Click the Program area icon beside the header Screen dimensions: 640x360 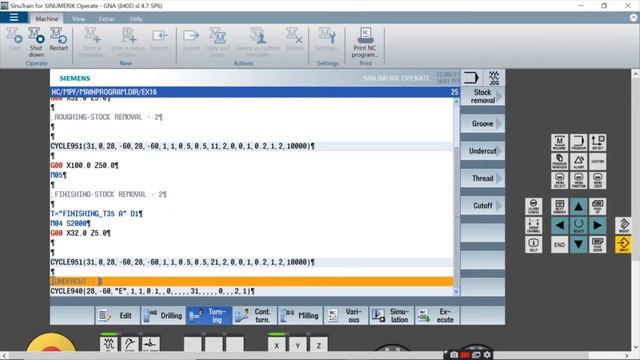tap(471, 78)
